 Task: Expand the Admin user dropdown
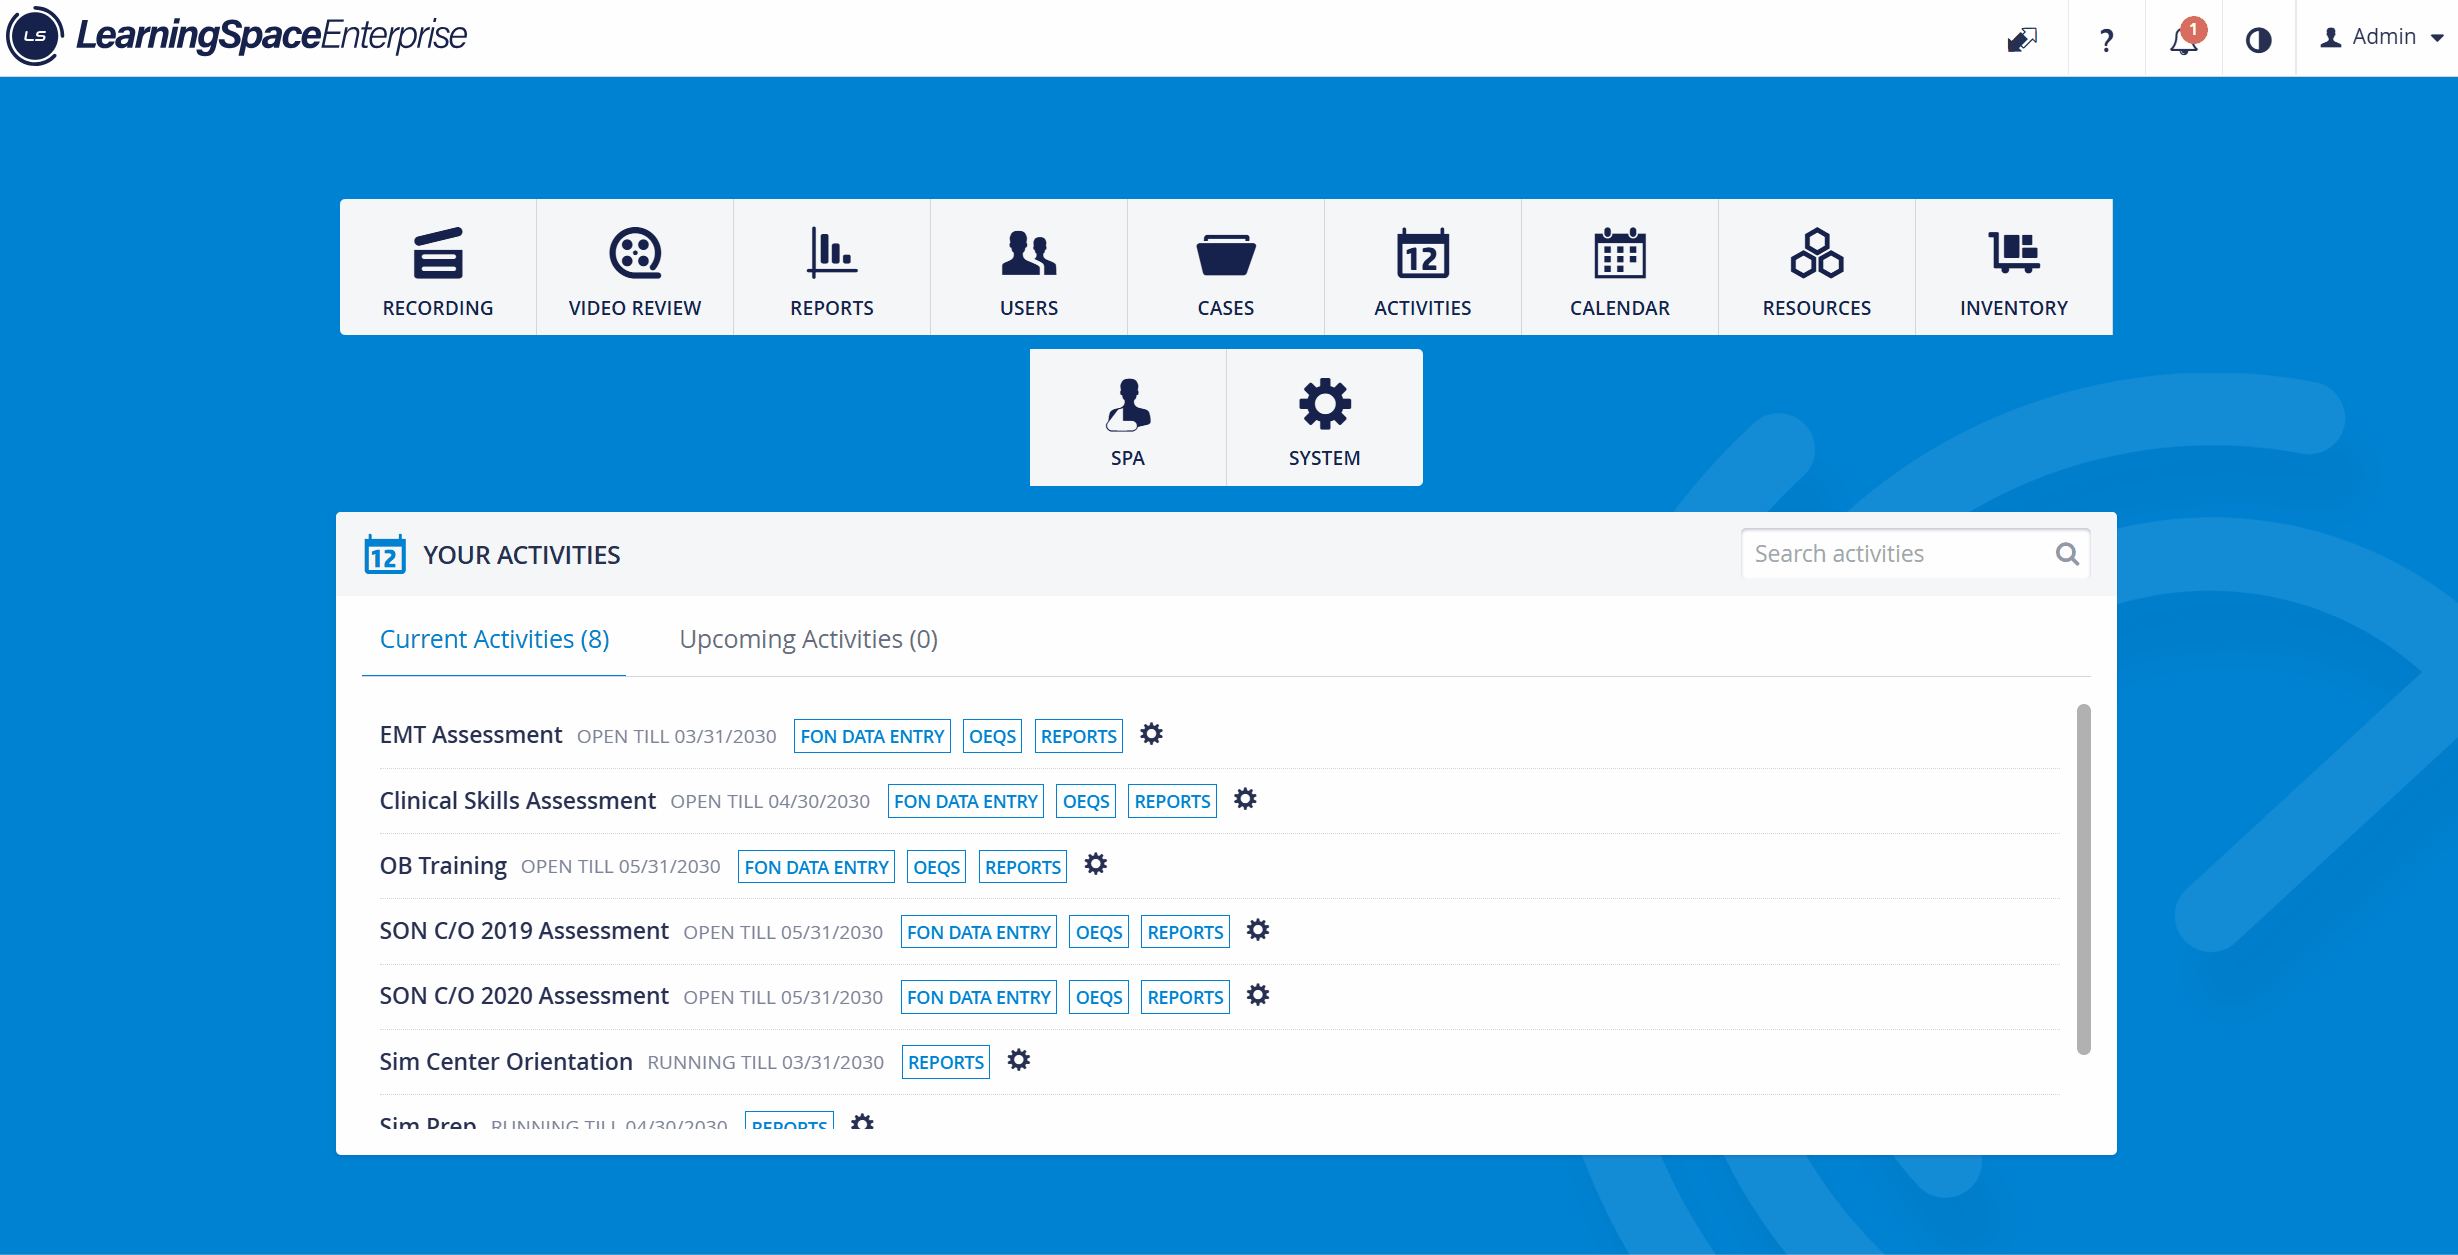click(2382, 37)
